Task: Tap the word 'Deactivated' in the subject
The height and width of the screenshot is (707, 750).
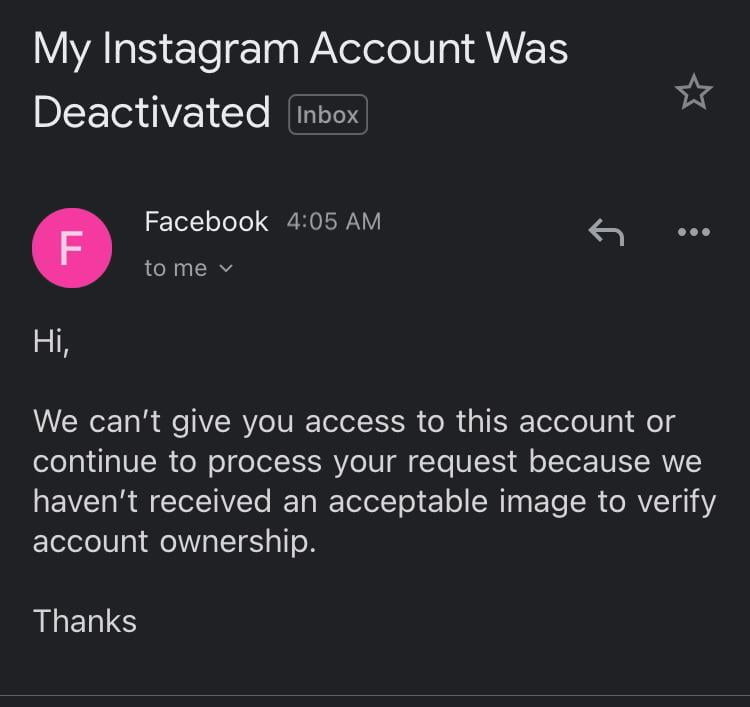Action: pyautogui.click(x=151, y=112)
